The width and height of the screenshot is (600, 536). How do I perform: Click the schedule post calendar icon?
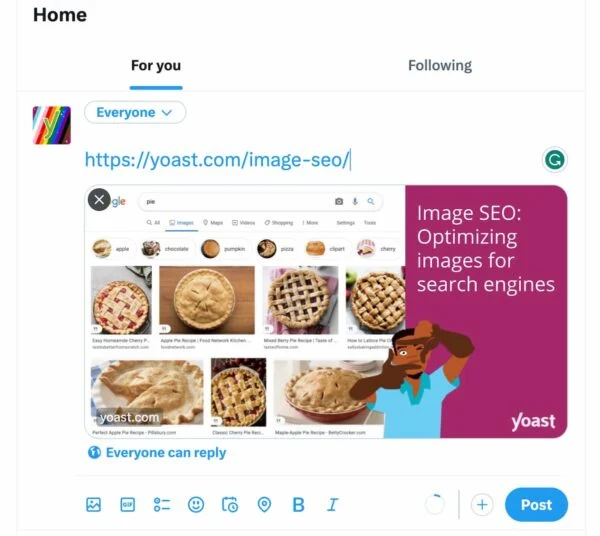230,505
